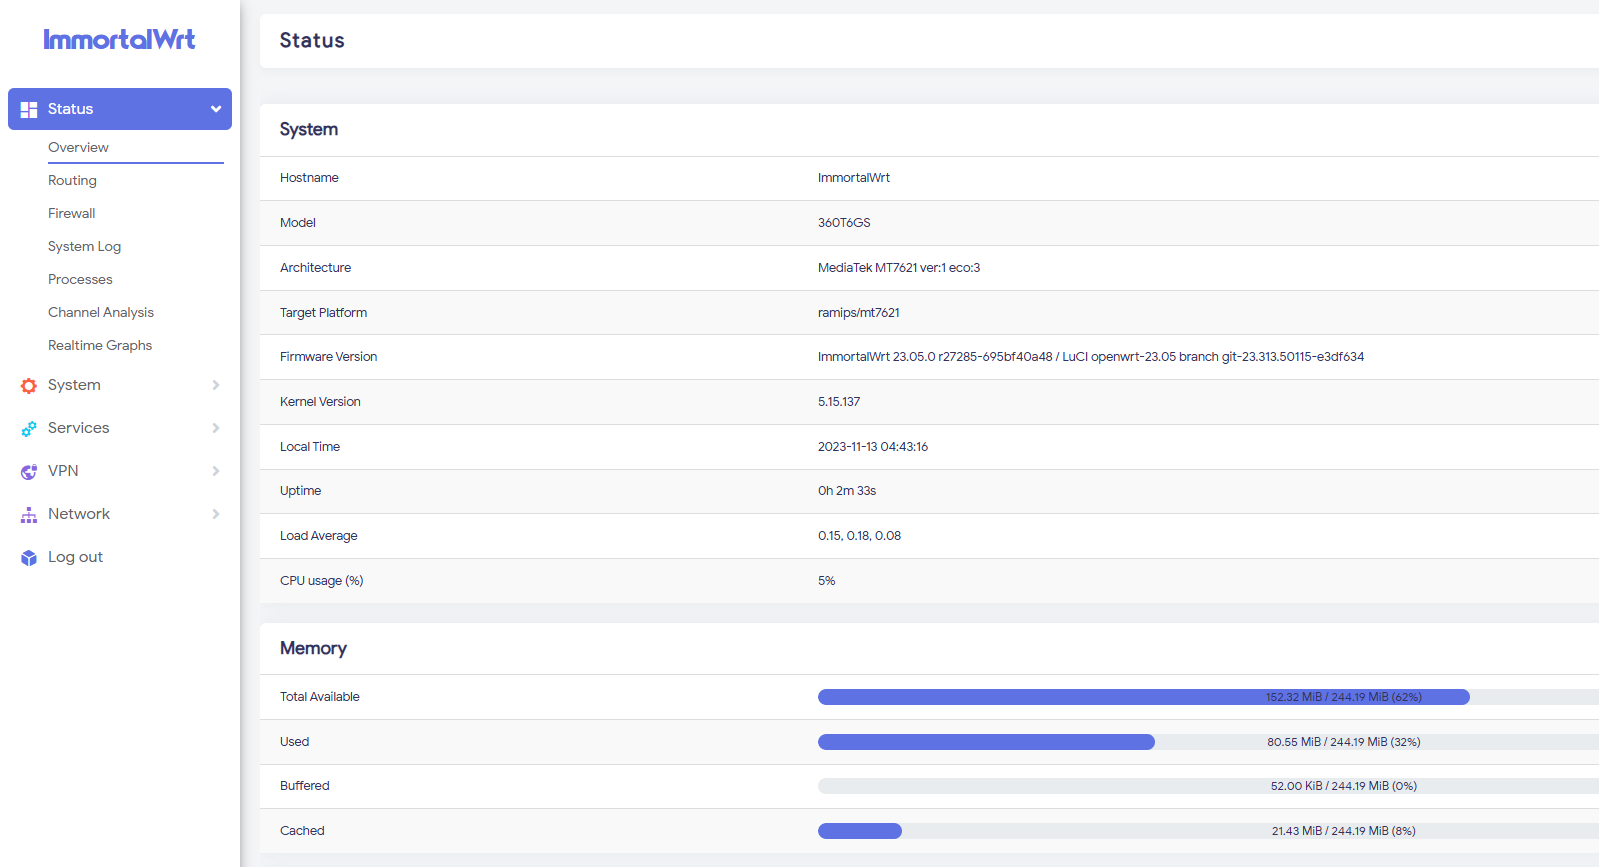Select the firmware version string
Viewport: 1599px width, 867px height.
(1091, 357)
